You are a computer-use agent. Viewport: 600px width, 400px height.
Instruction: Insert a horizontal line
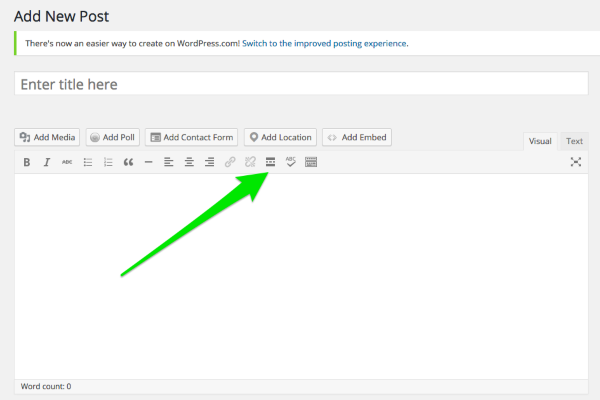coord(148,162)
